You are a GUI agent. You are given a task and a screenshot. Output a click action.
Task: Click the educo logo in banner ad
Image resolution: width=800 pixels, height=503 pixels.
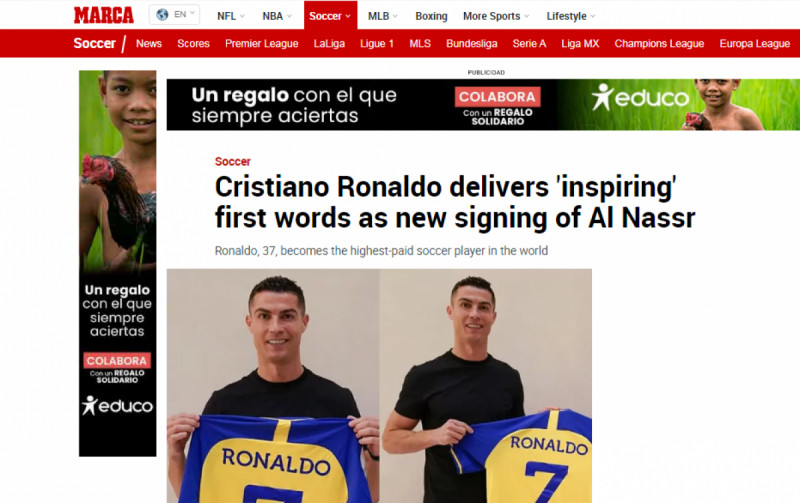(640, 97)
